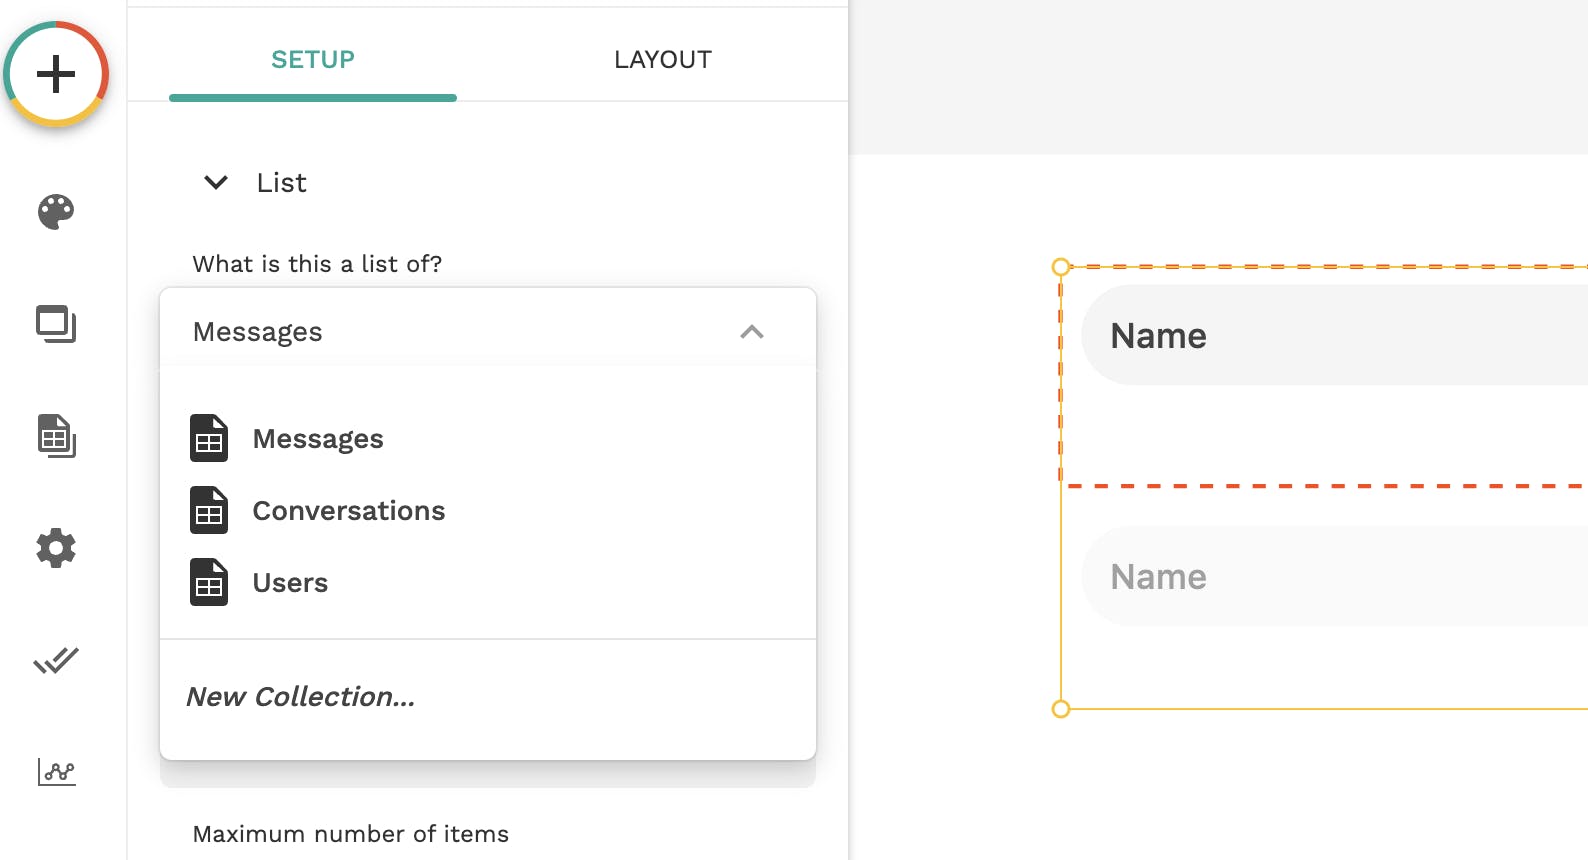Open the settings gear icon

click(x=56, y=548)
